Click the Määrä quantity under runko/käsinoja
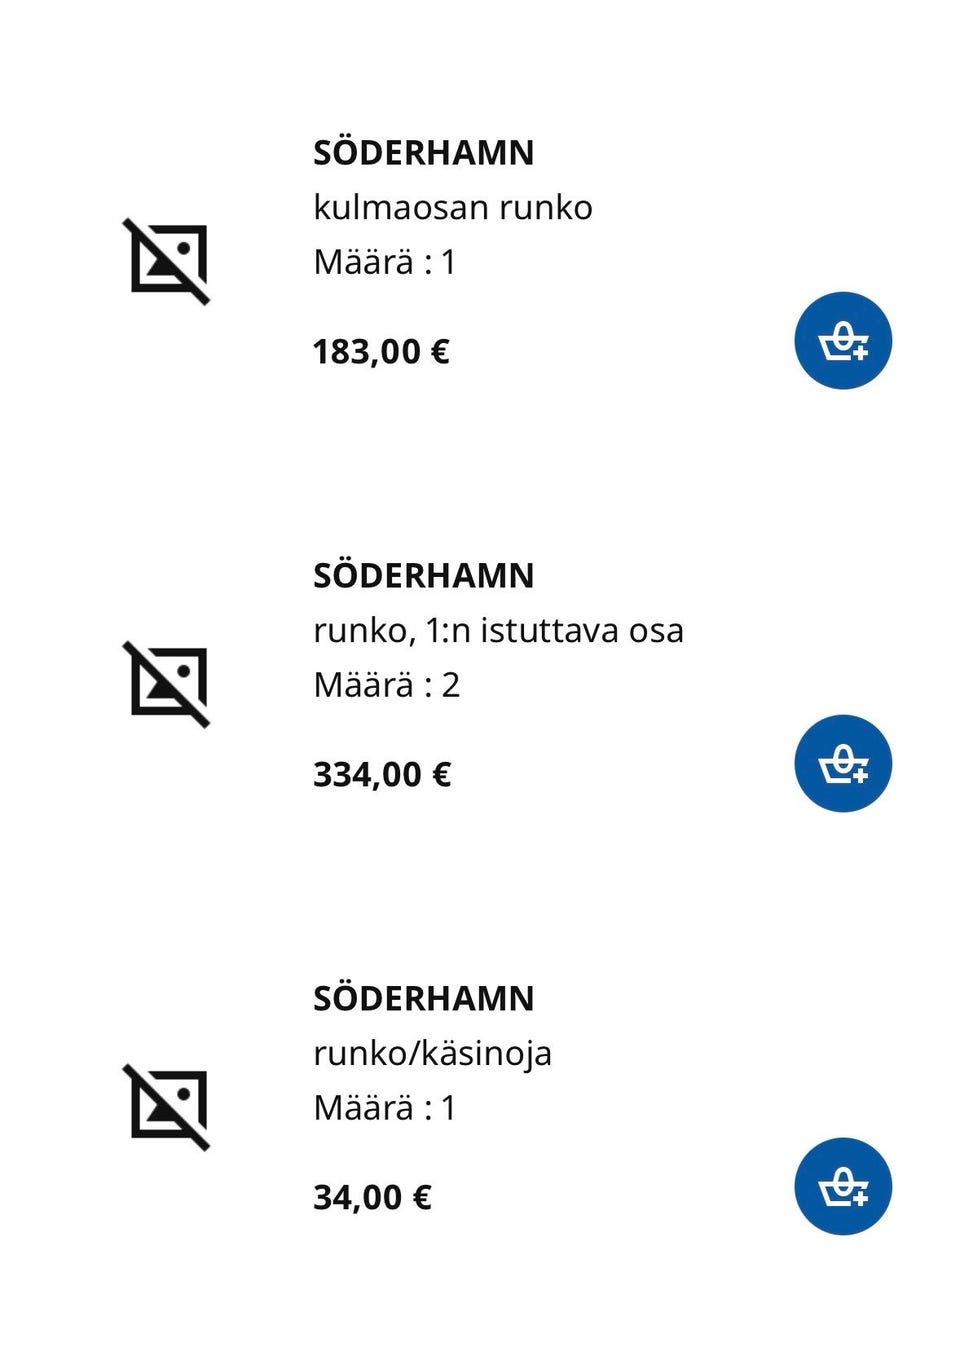Viewport: 960px width, 1369px height. tap(384, 1108)
